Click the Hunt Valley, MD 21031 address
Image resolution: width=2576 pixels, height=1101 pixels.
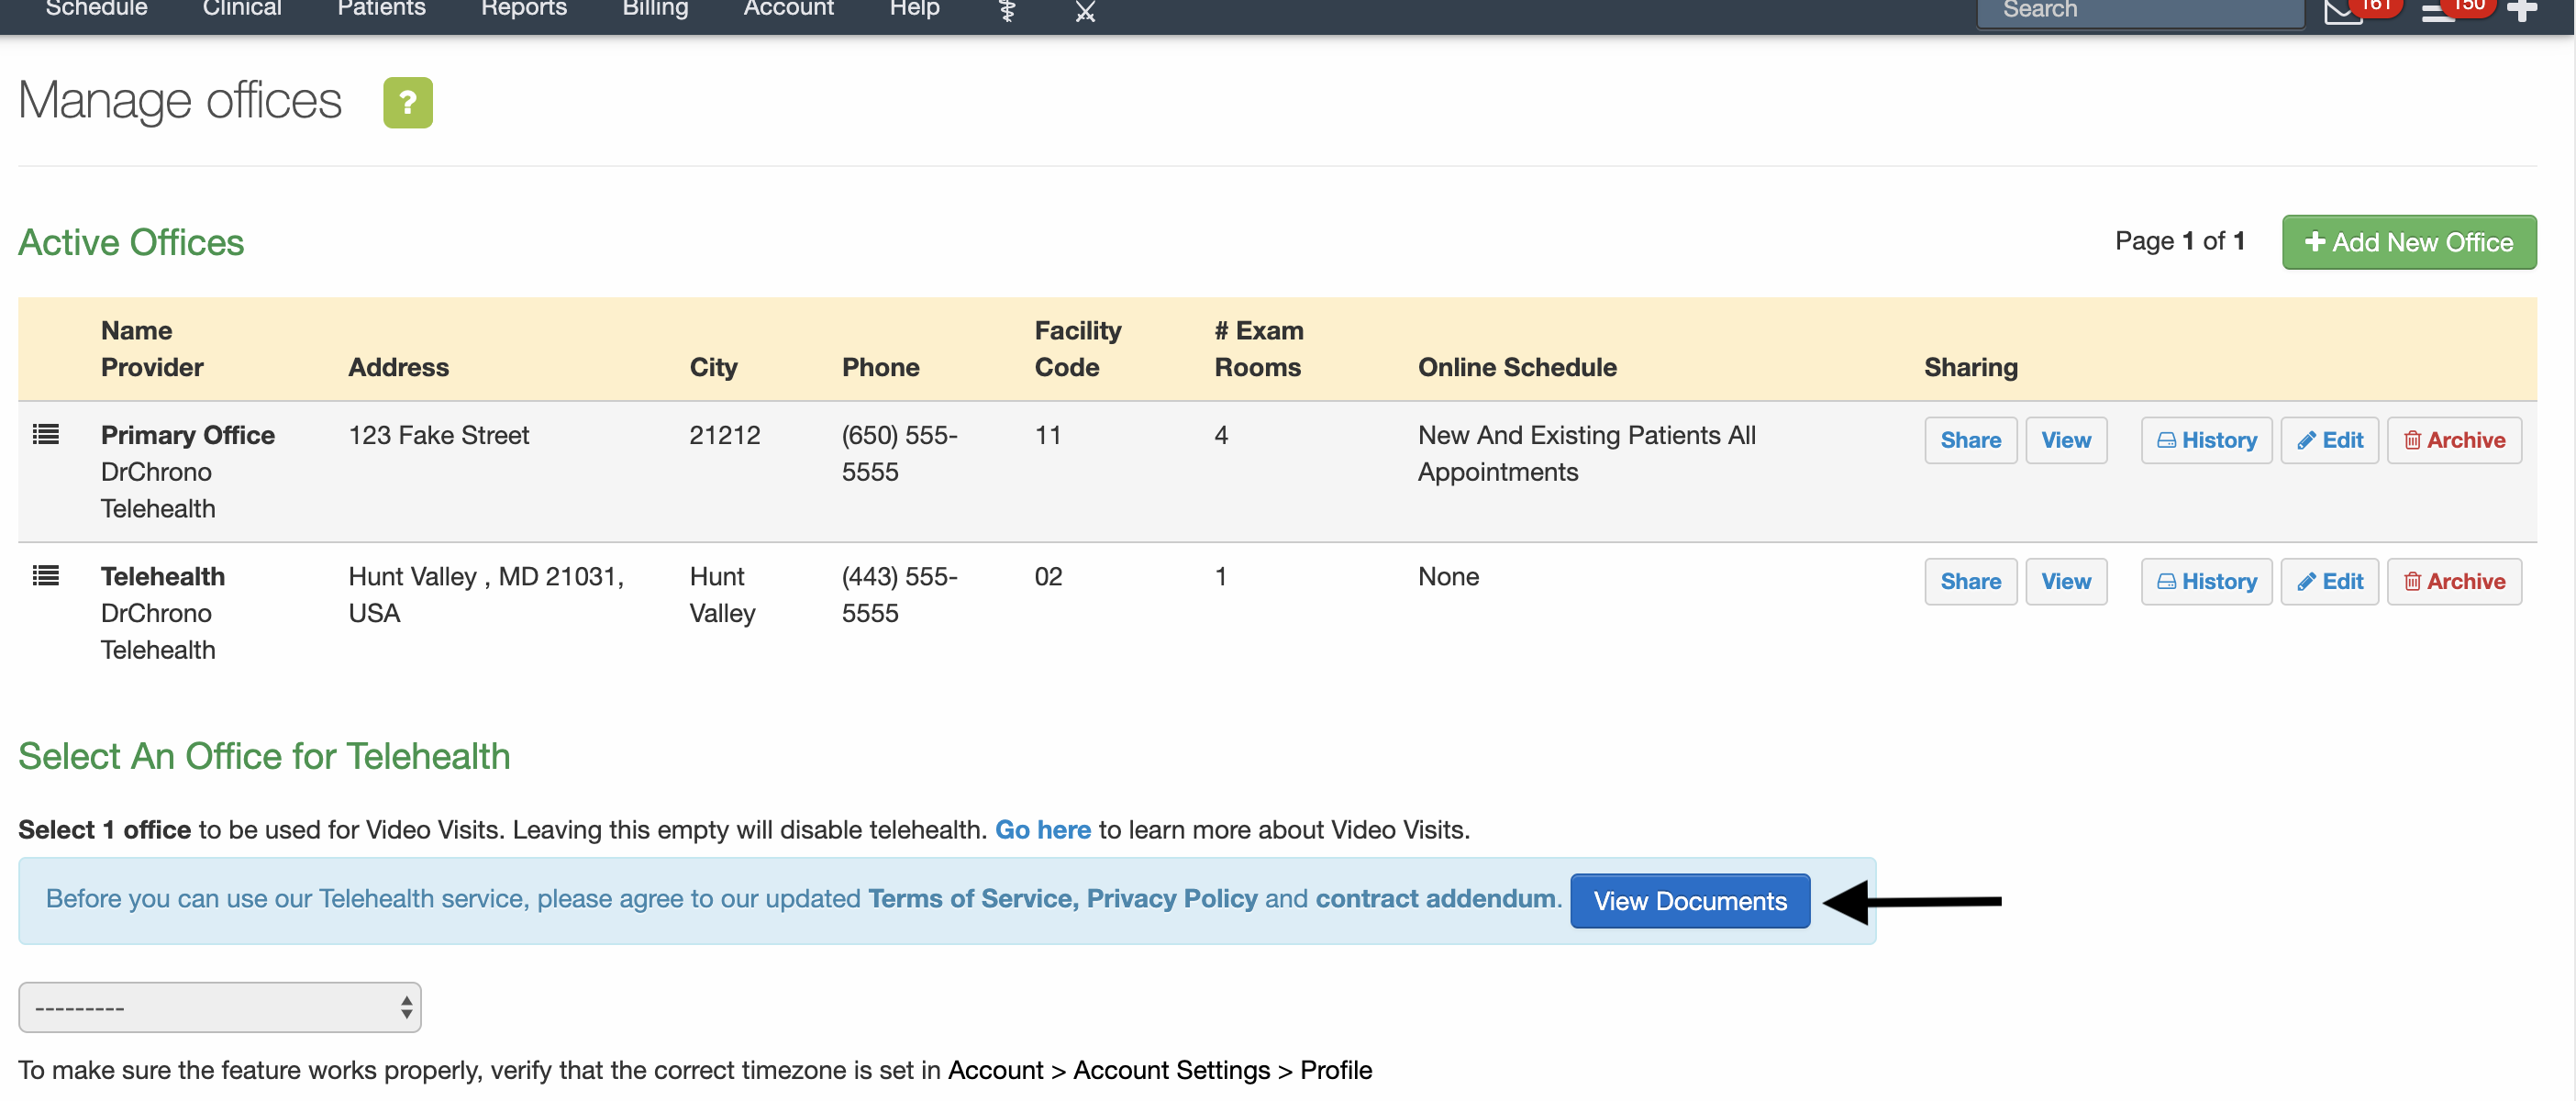[485, 594]
